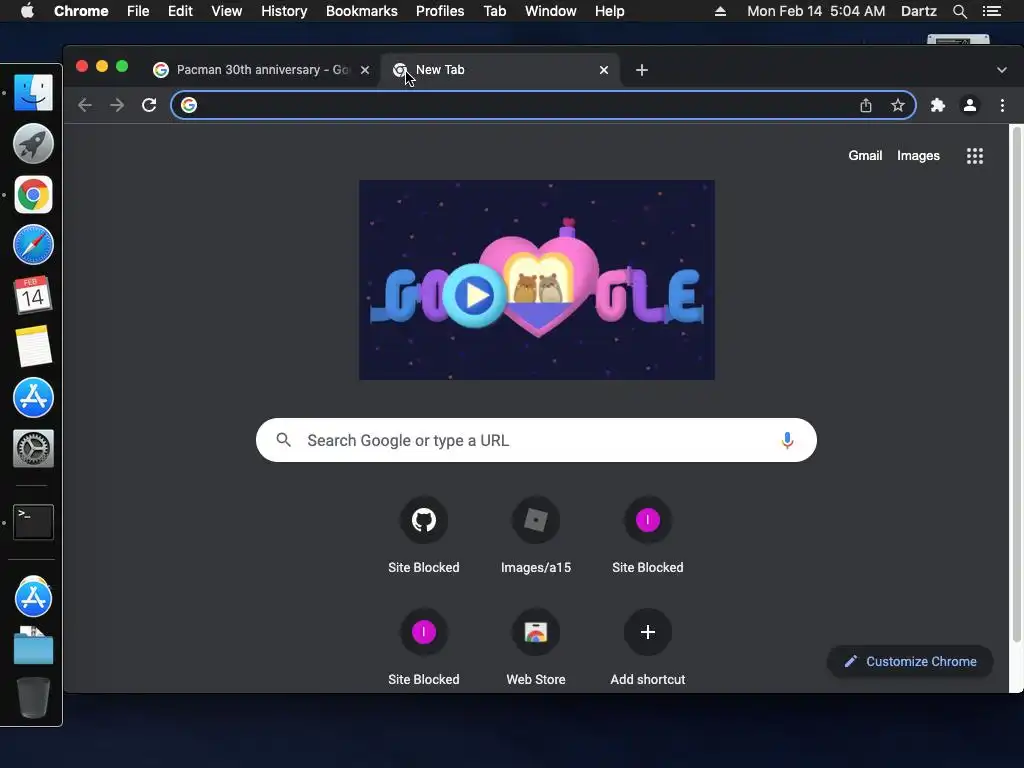
Task: Open the Tab menu
Action: click(494, 11)
